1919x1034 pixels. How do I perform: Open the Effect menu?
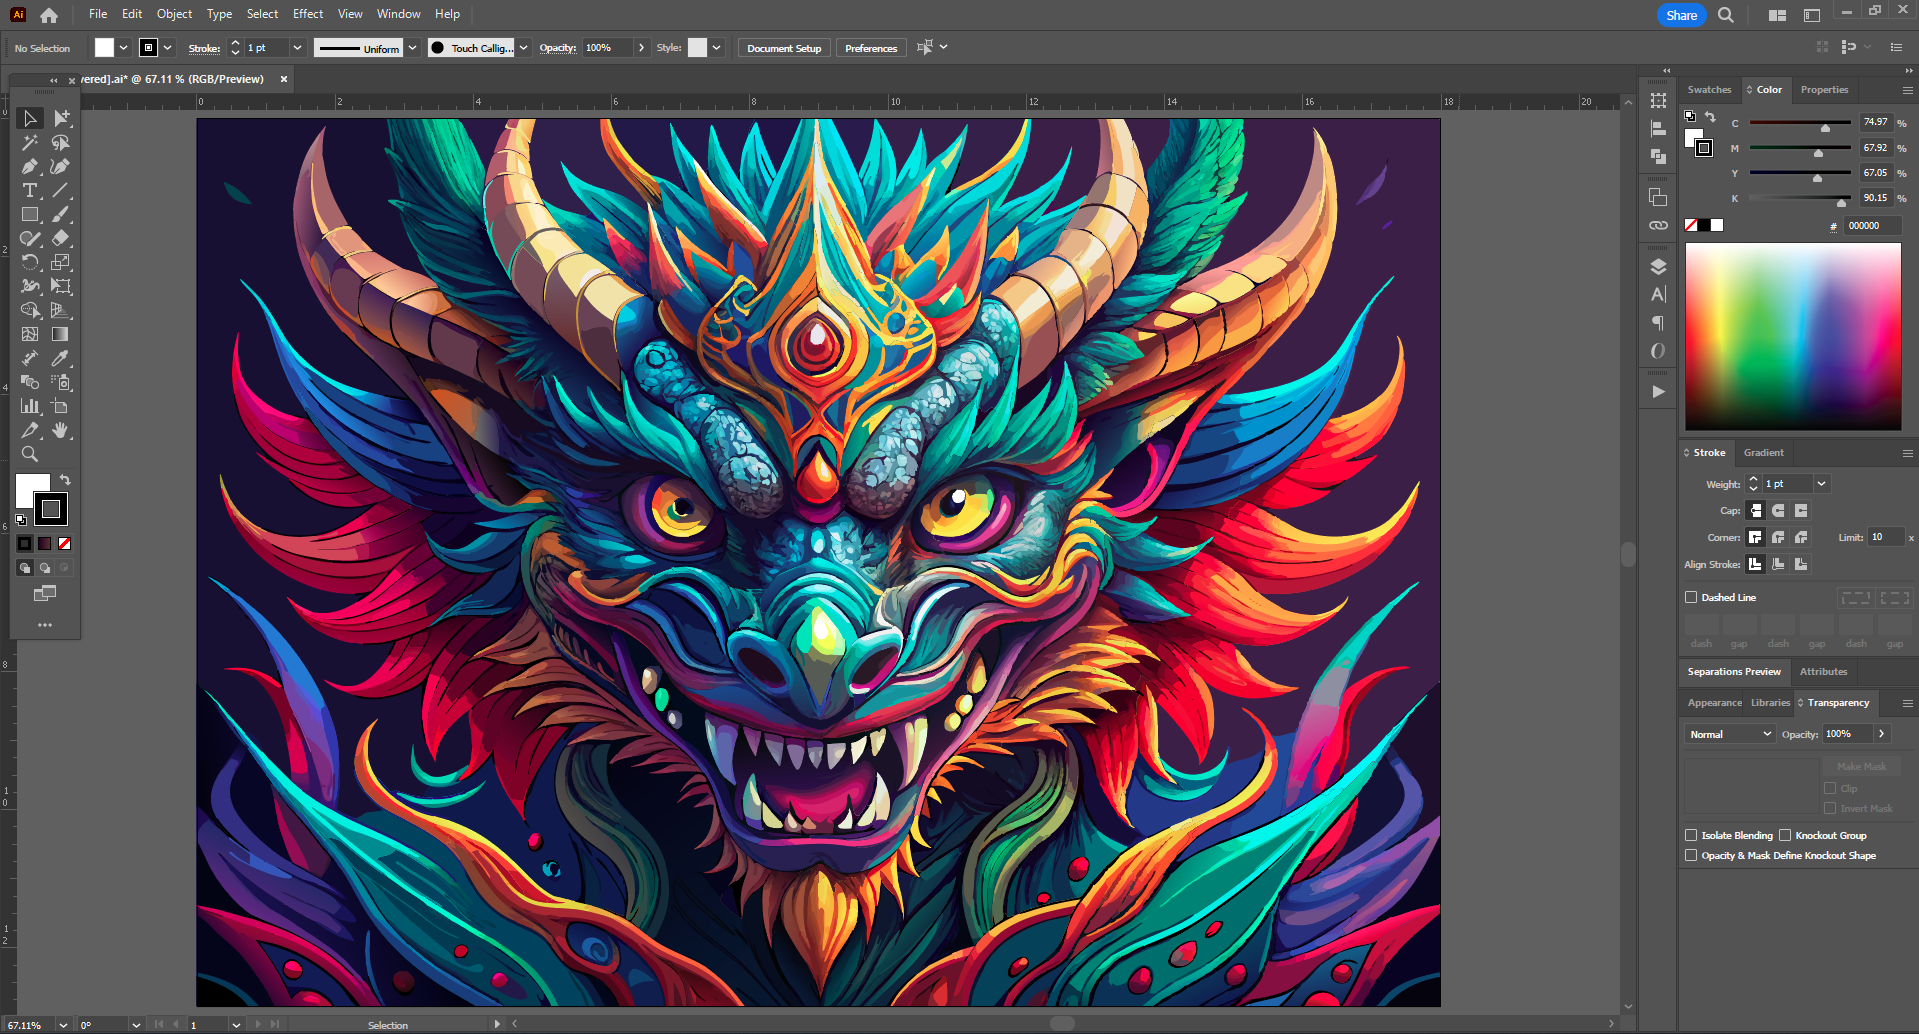tap(308, 14)
